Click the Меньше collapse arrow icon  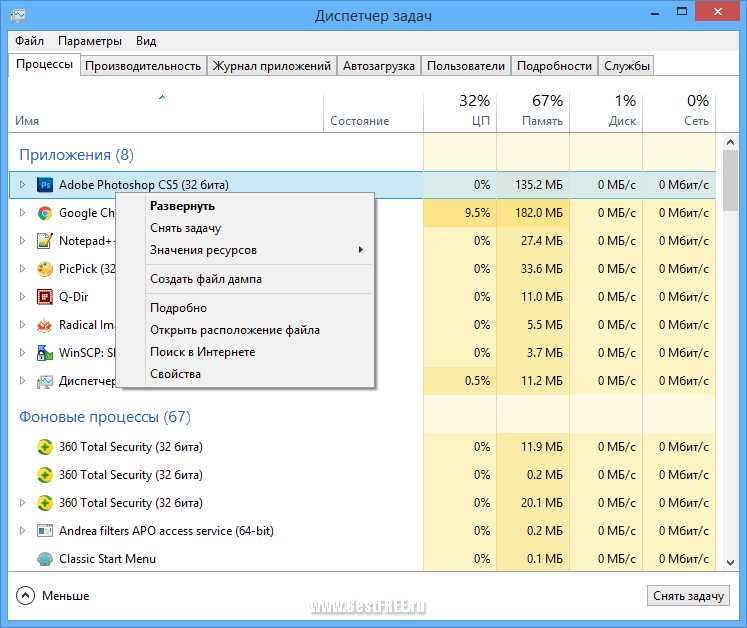point(25,596)
